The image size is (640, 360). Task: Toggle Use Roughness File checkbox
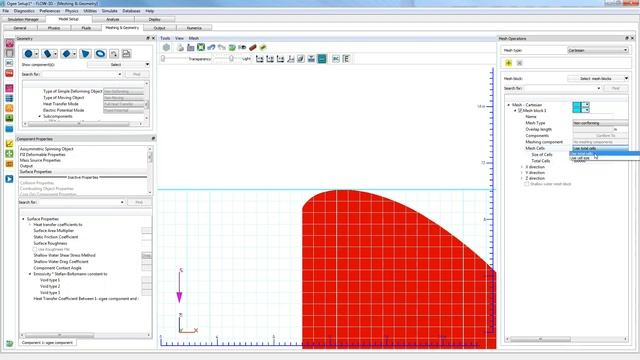(35, 249)
